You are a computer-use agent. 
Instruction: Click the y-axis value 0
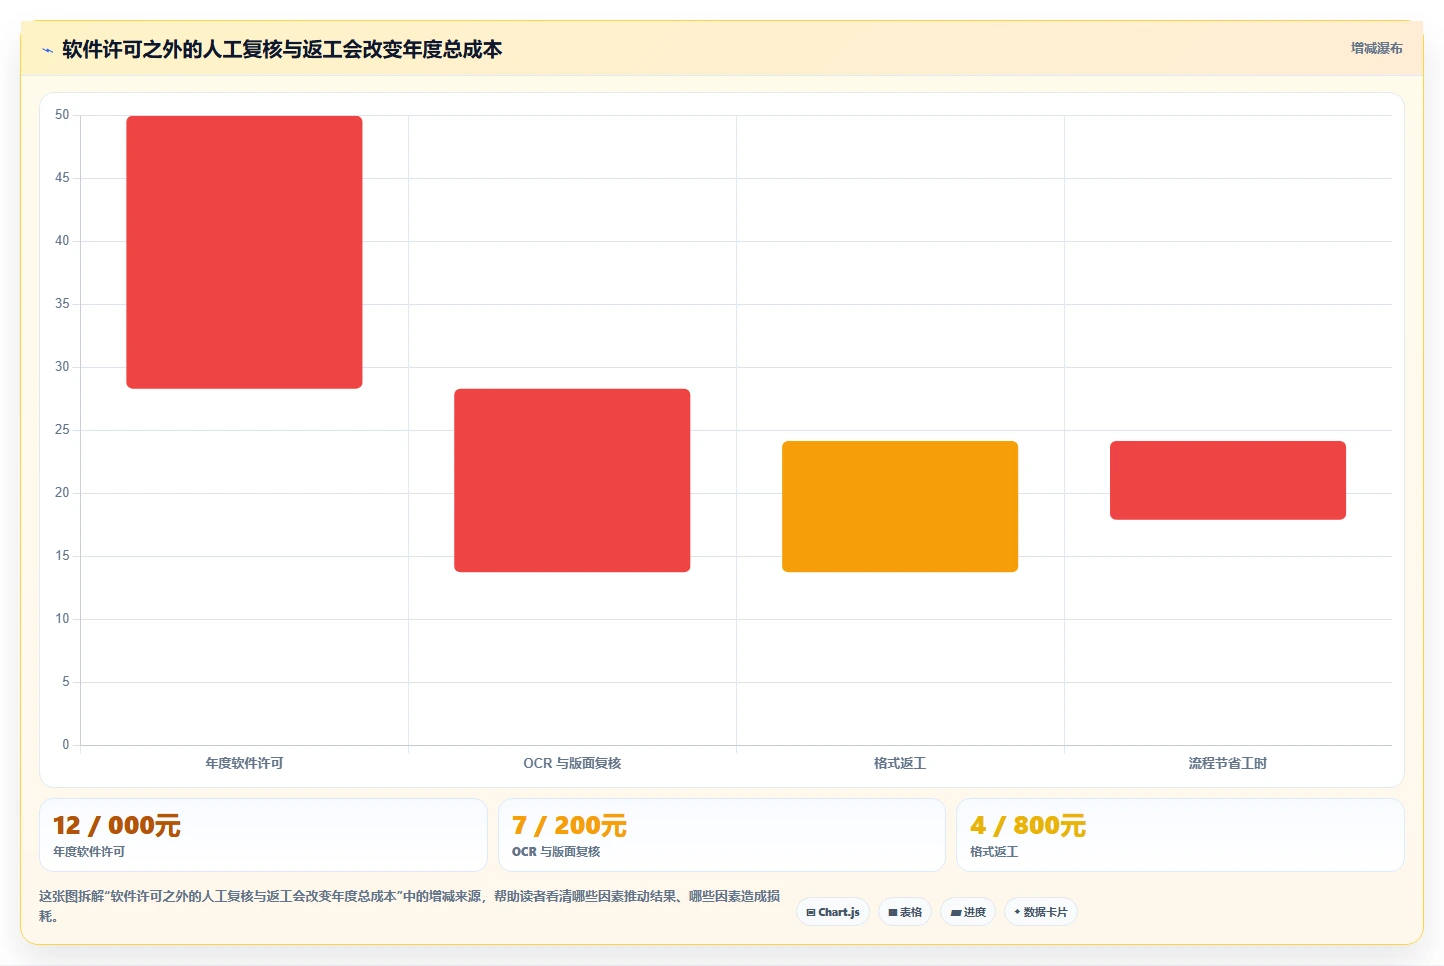click(66, 745)
